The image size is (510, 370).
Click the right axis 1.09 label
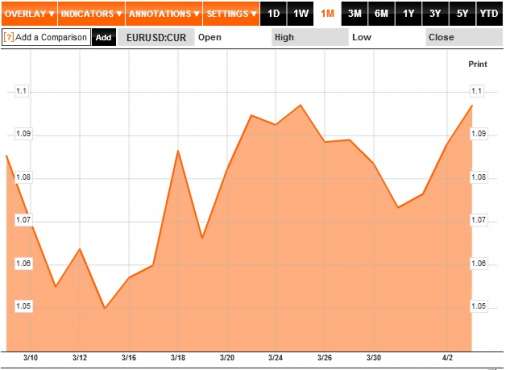(478, 134)
